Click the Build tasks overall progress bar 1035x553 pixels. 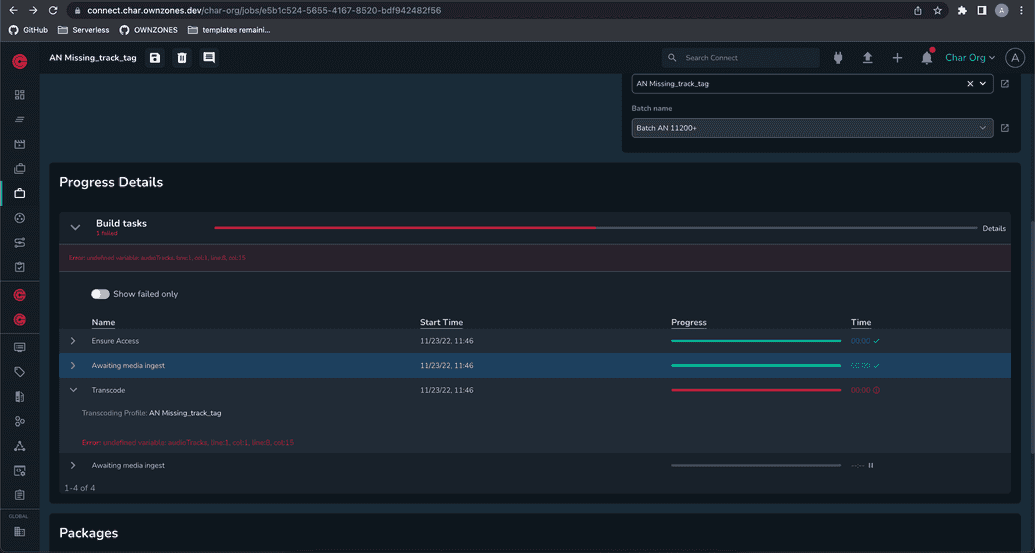(595, 228)
